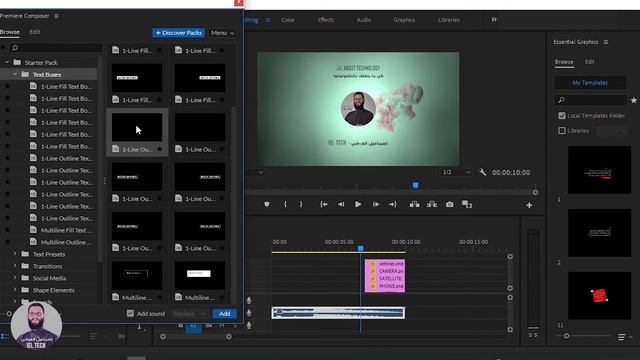
Task: Uncheck Local Templates Folder
Action: tap(562, 116)
